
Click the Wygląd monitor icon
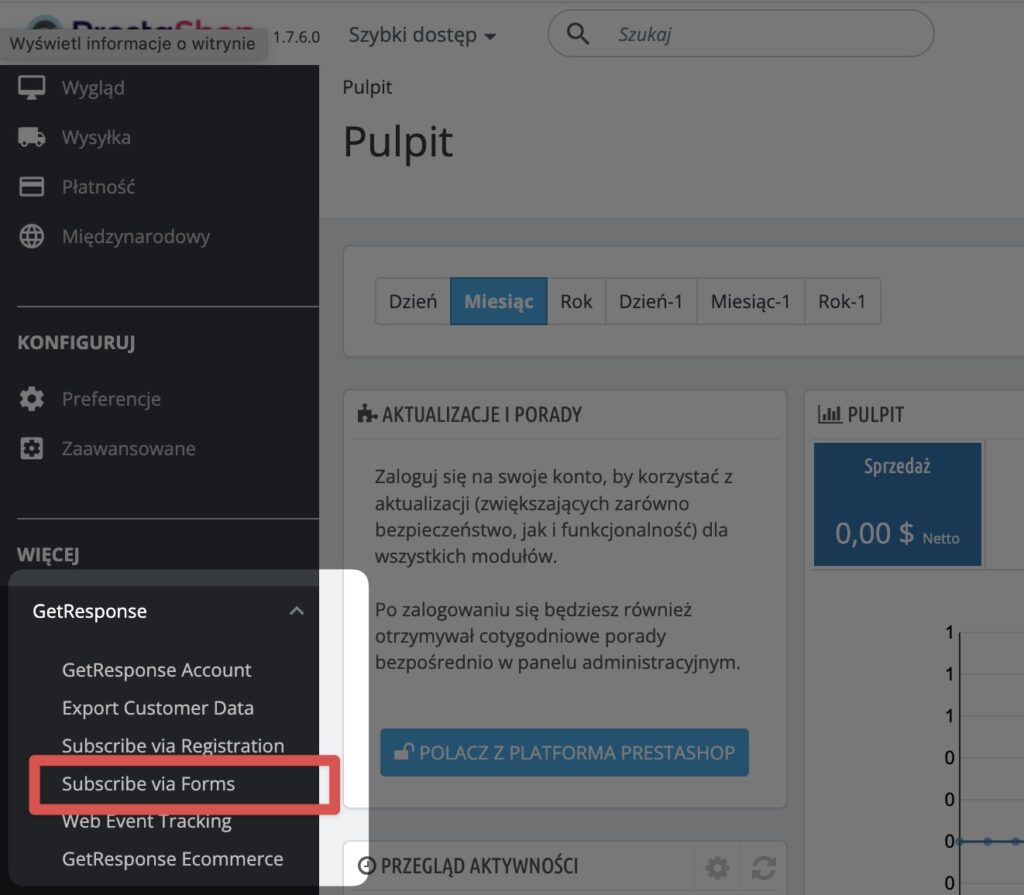pyautogui.click(x=31, y=88)
